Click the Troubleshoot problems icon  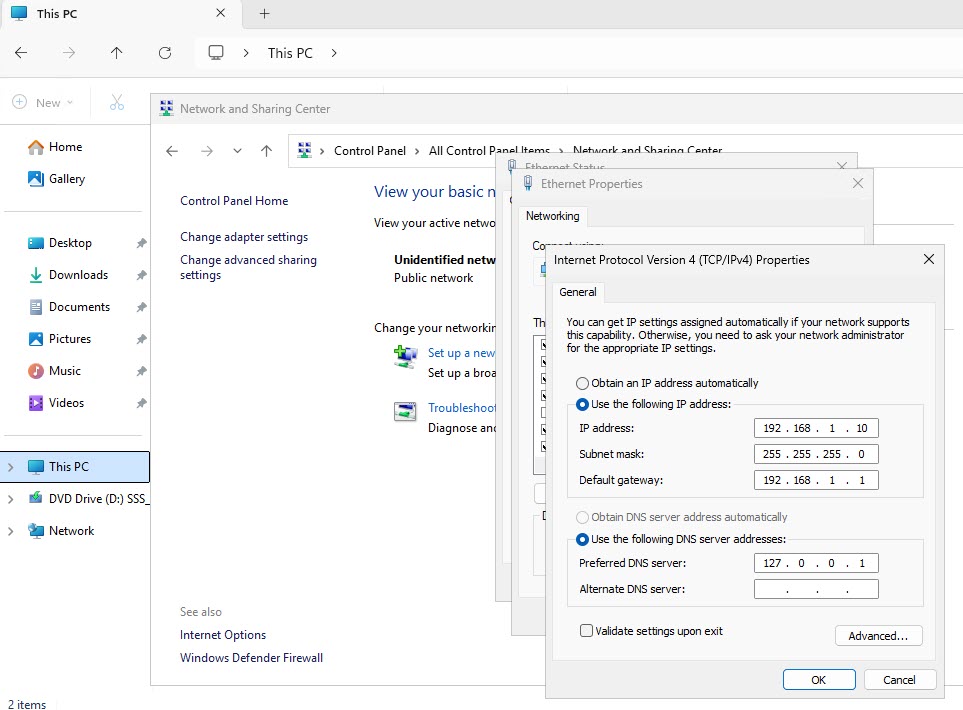click(x=405, y=412)
